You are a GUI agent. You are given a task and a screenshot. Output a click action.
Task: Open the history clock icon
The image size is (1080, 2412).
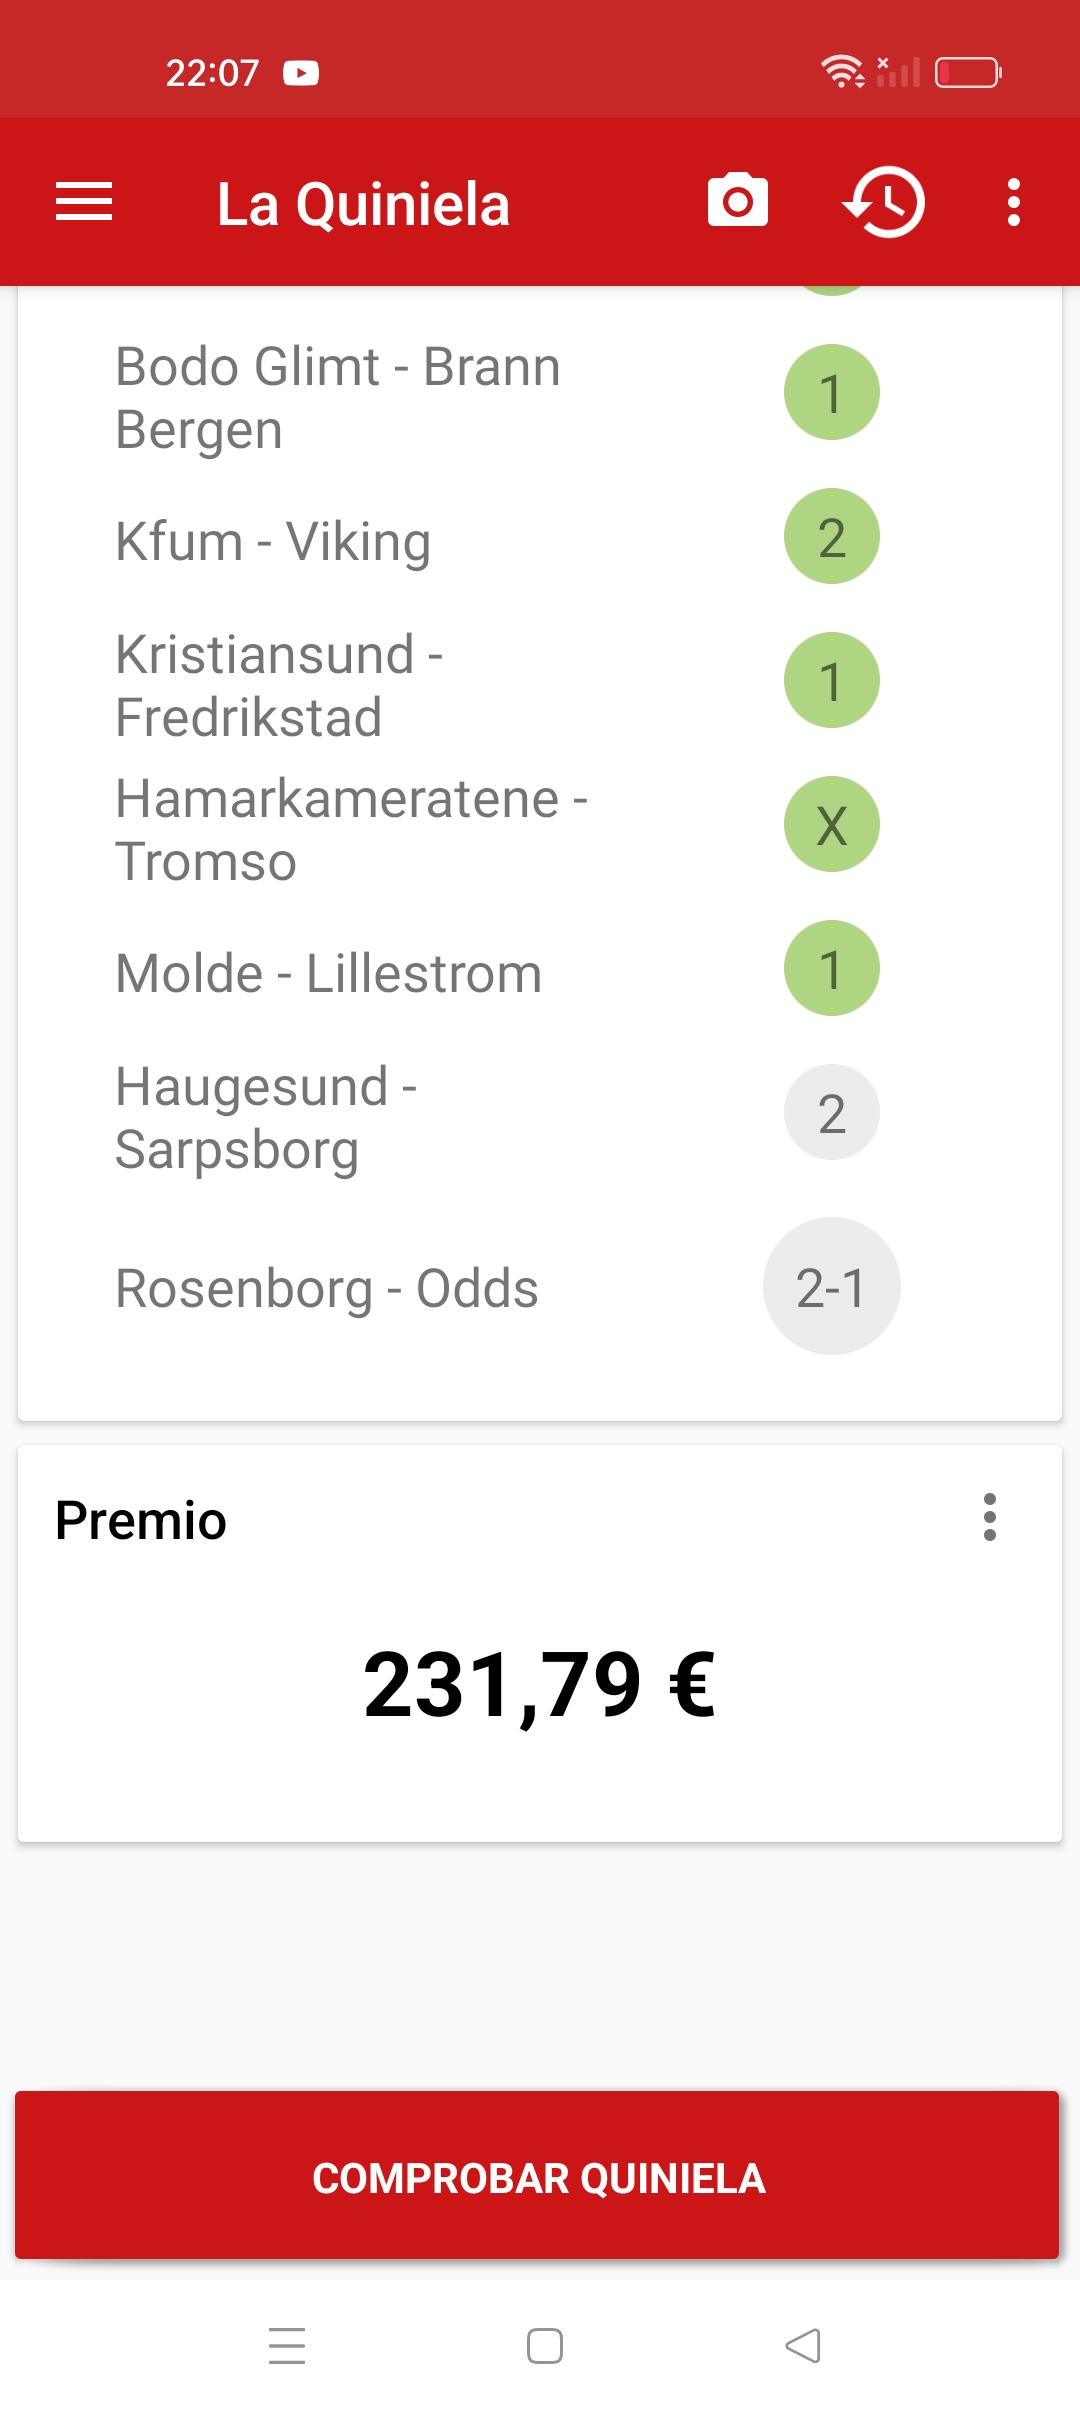(884, 202)
